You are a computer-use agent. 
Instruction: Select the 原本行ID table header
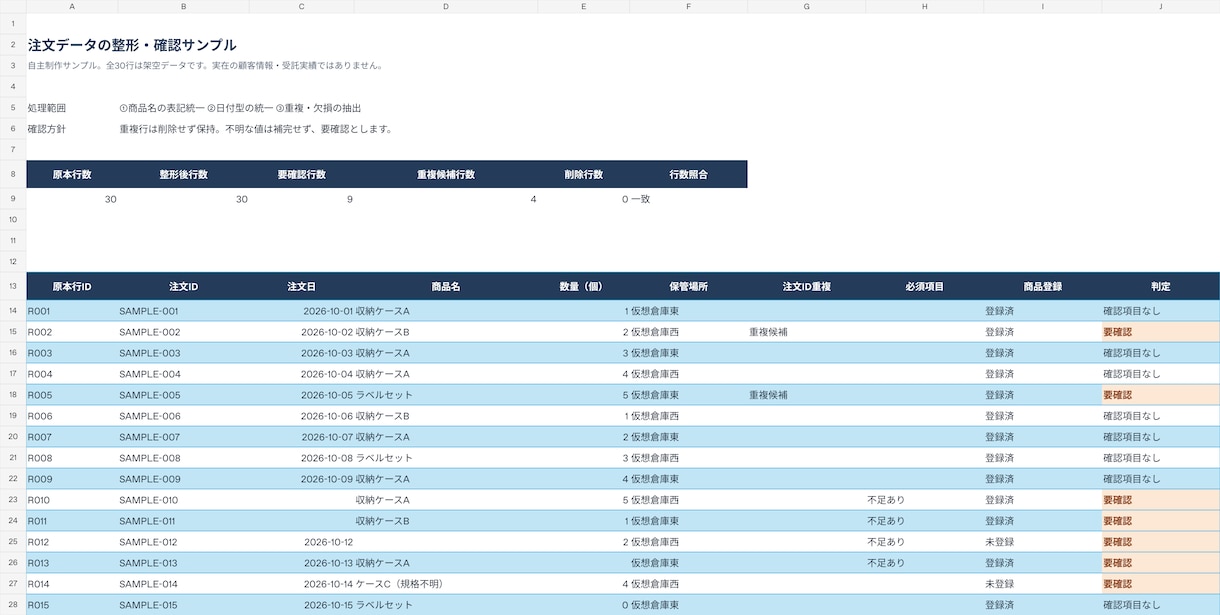coord(72,286)
